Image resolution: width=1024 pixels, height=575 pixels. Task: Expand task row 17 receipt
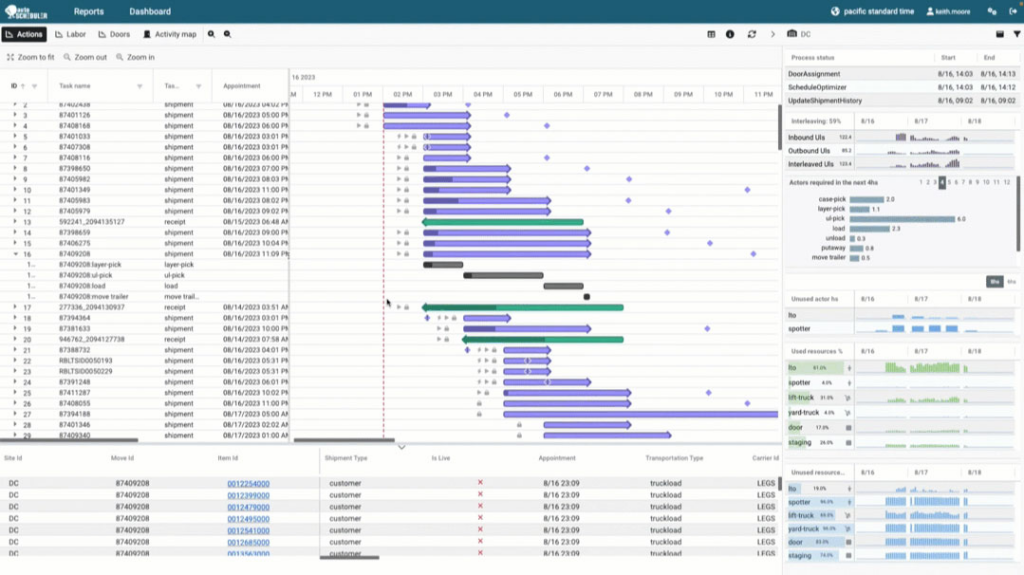(15, 307)
